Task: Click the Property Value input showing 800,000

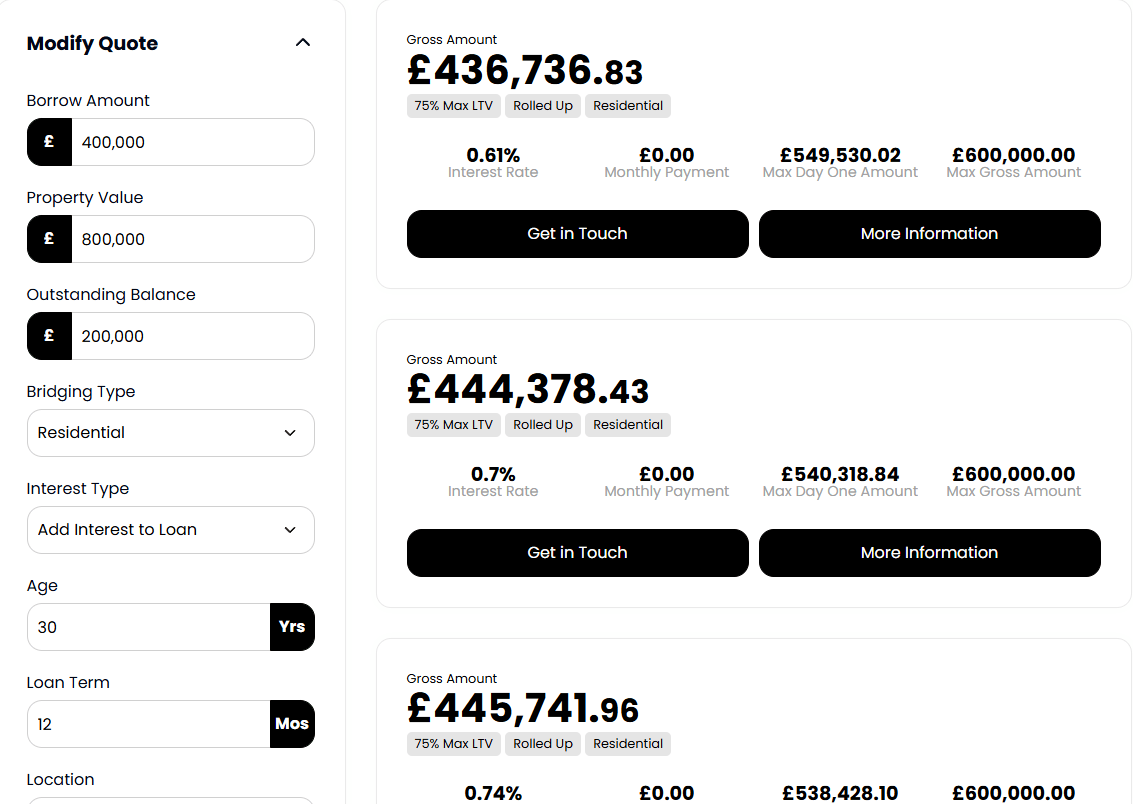Action: click(193, 239)
